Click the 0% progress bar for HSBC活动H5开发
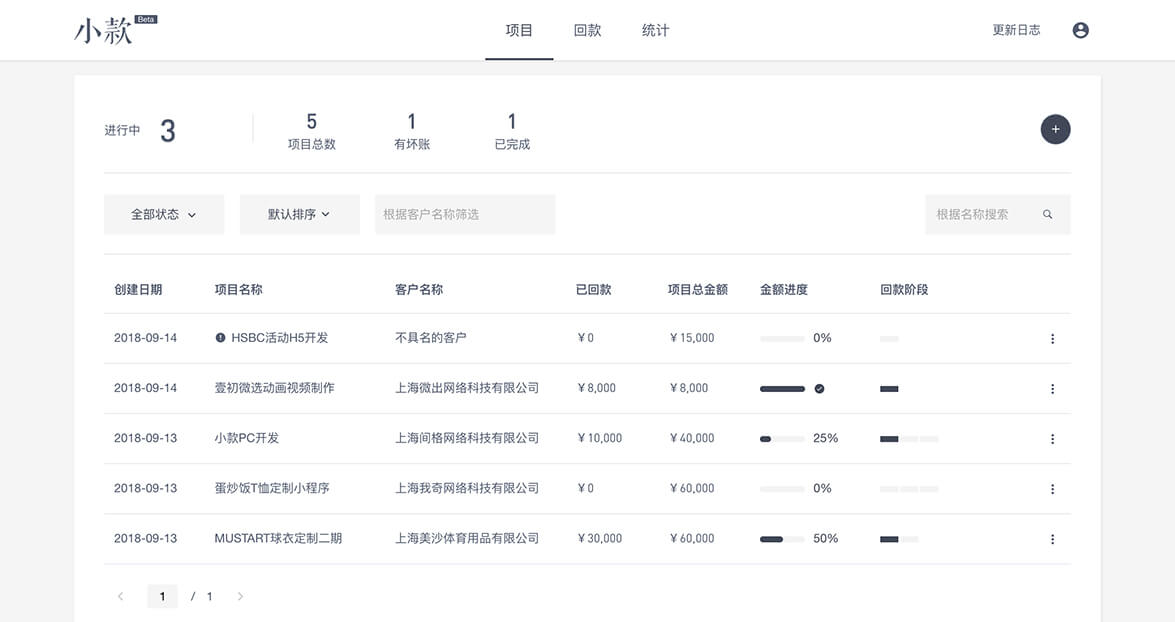This screenshot has height=622, width=1175. pos(782,339)
